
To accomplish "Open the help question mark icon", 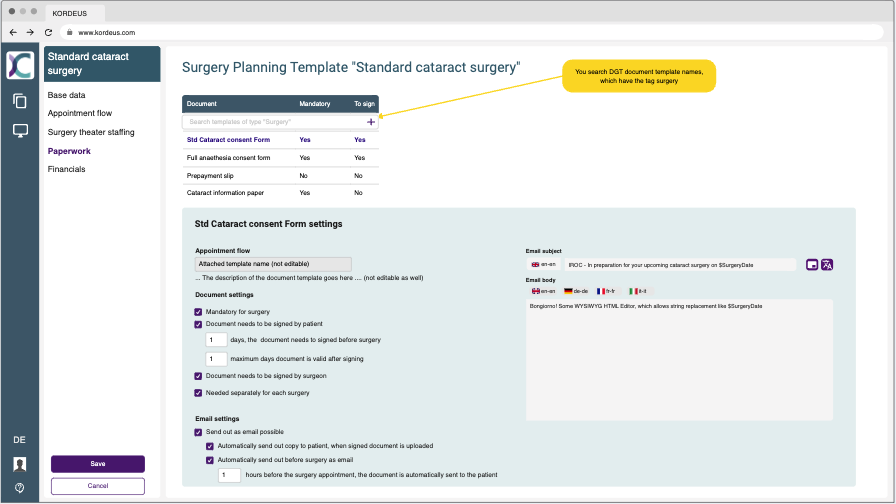I will 20,488.
